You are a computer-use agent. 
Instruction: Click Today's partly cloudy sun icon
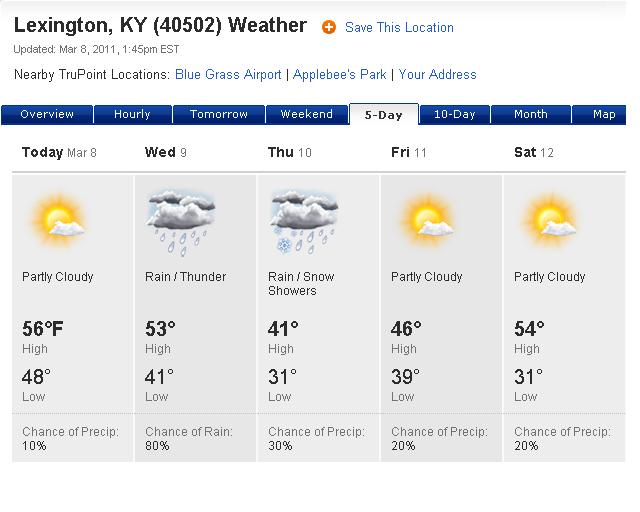point(58,219)
